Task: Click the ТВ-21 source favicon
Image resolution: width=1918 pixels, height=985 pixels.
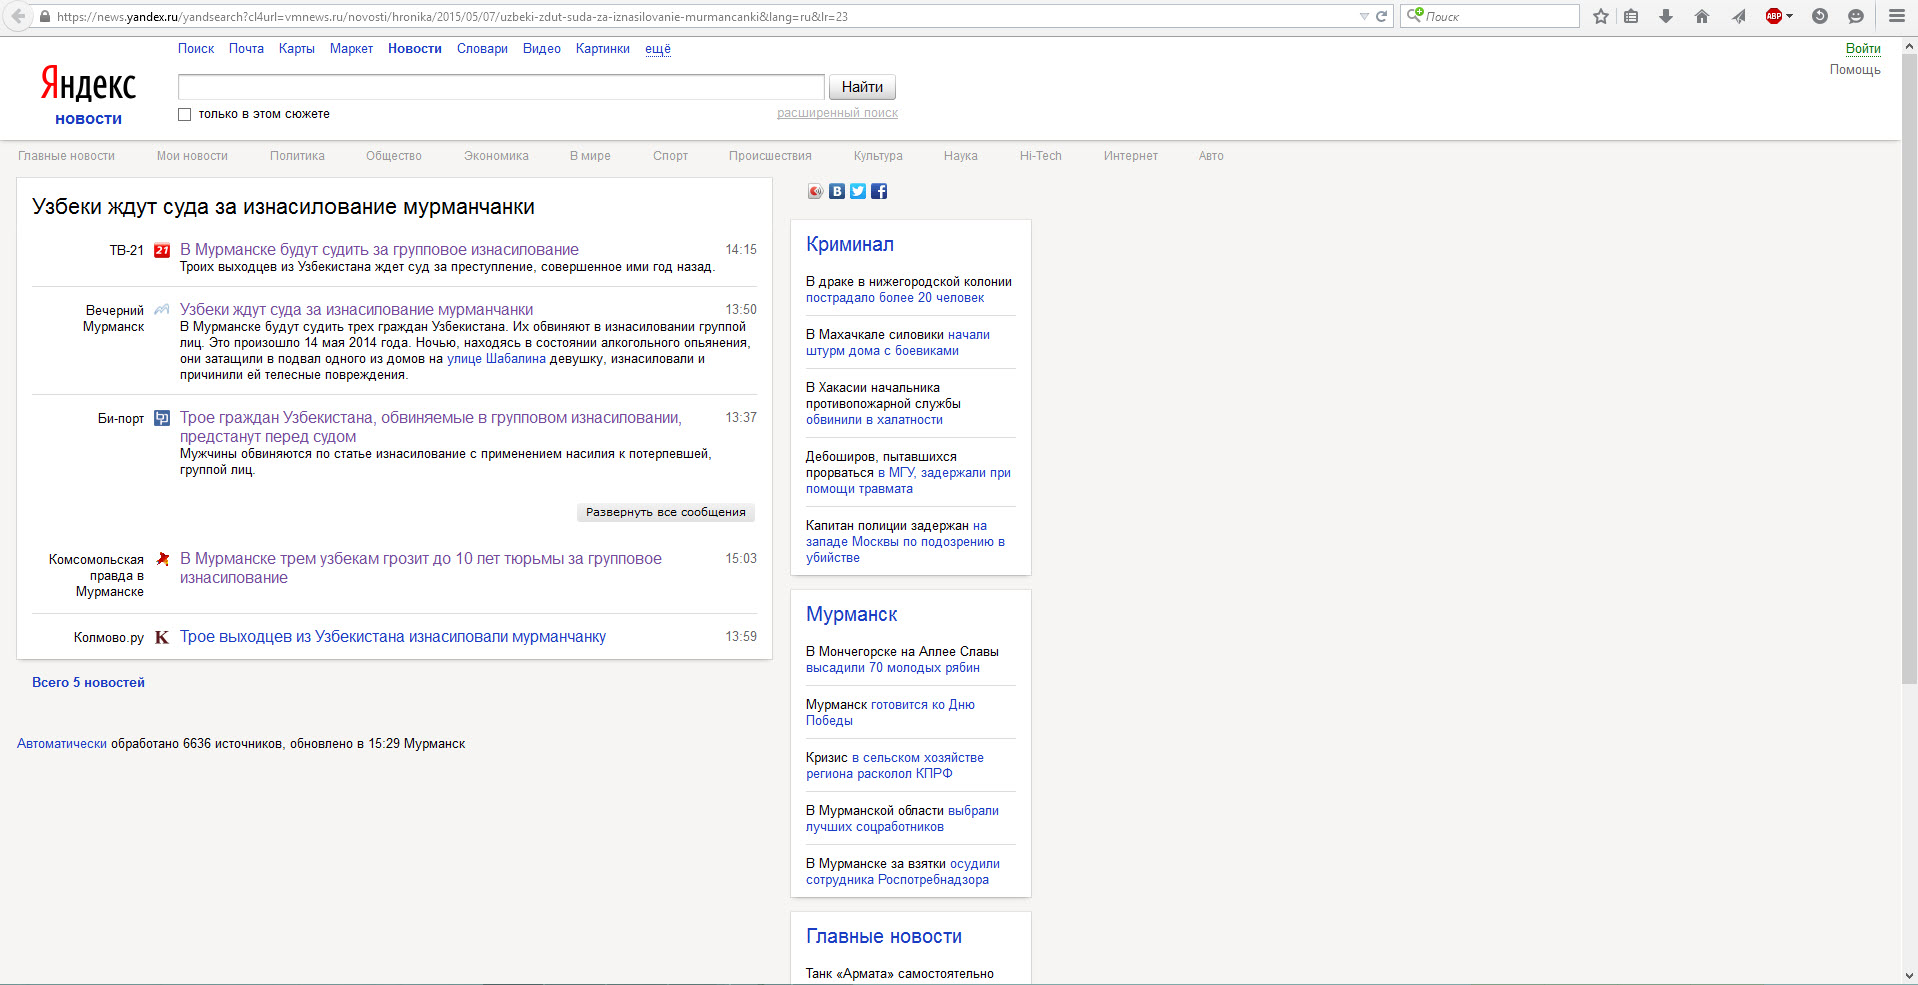Action: pyautogui.click(x=162, y=251)
